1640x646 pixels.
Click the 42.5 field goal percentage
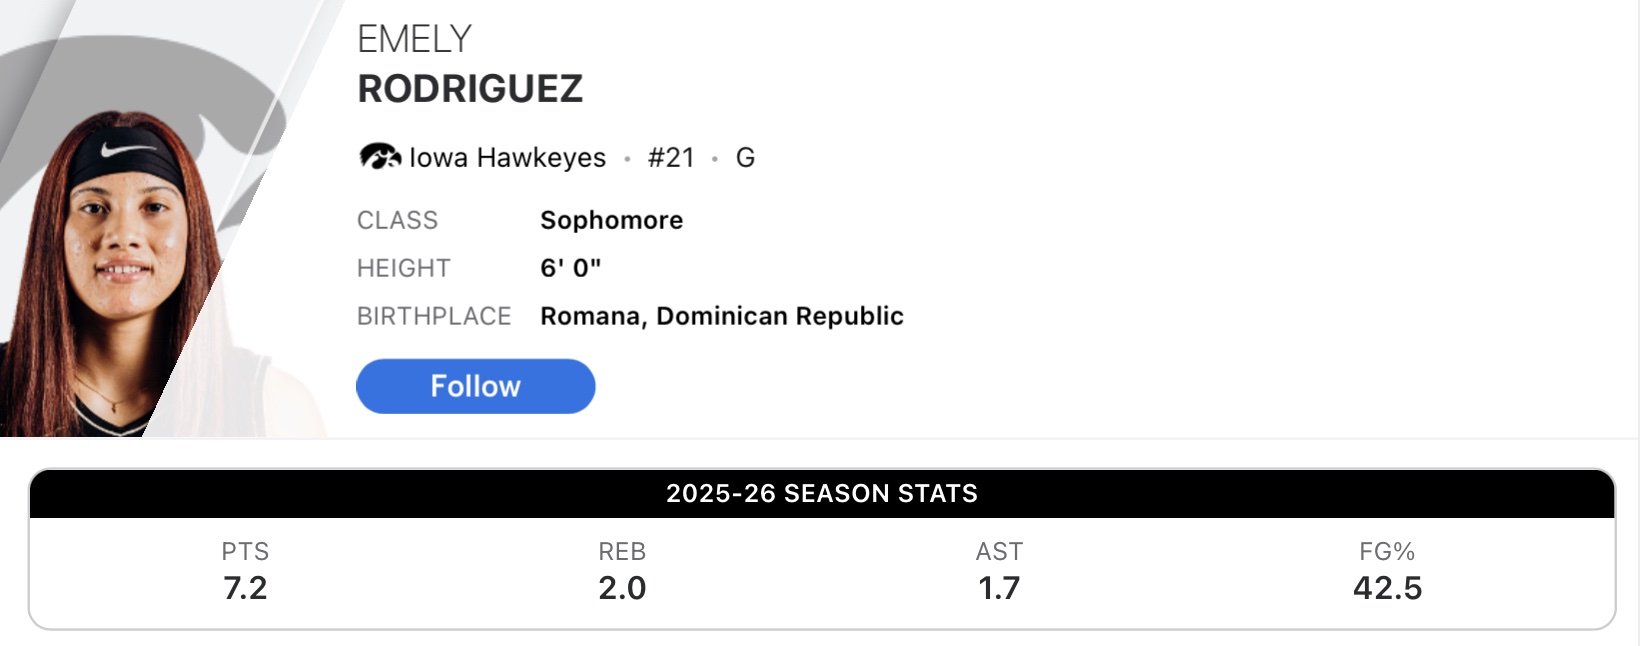tap(1387, 588)
